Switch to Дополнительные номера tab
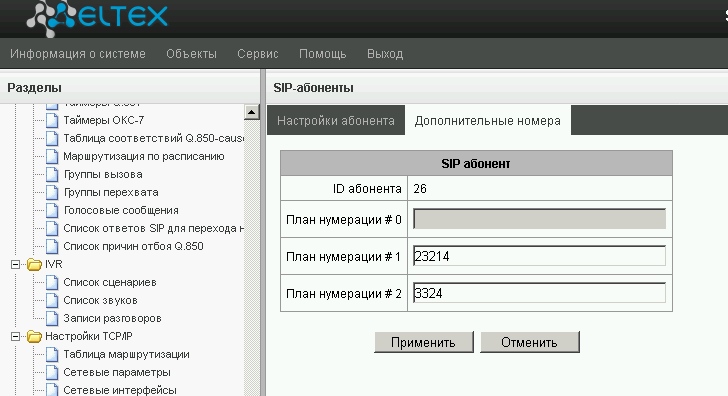Screen dimensions: 728x396 [488, 120]
